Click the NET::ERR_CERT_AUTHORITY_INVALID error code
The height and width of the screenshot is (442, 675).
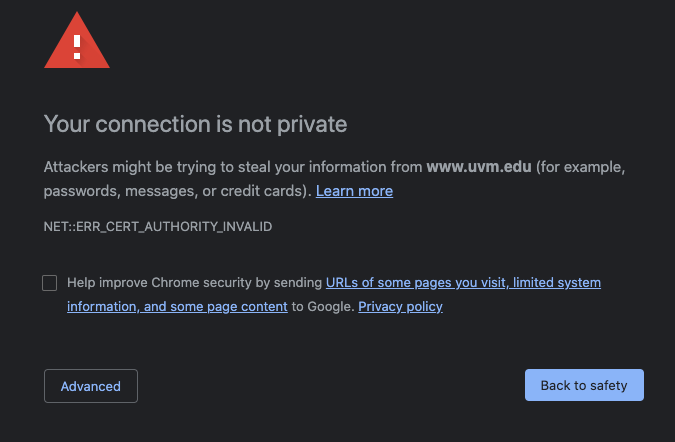click(158, 227)
